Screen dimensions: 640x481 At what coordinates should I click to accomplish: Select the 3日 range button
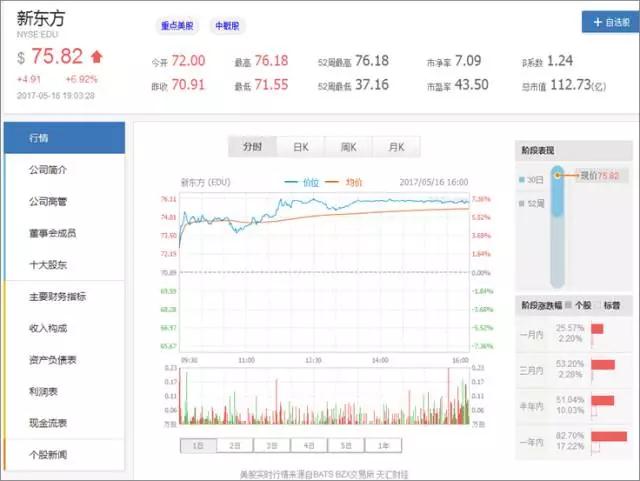272,445
